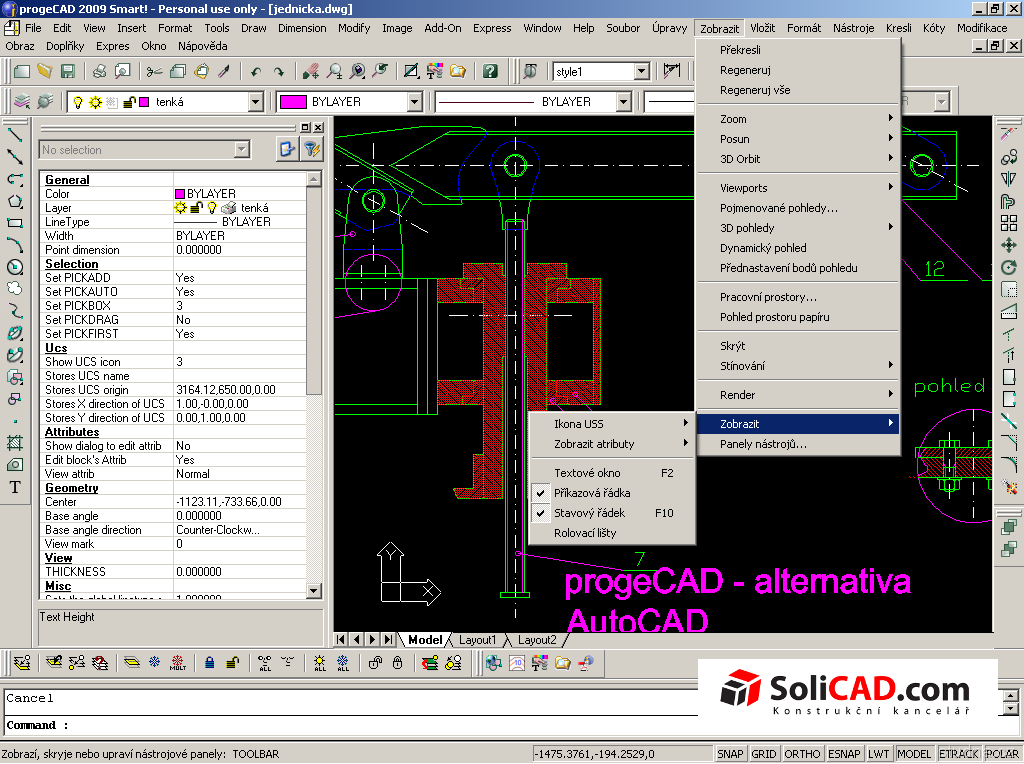The image size is (1024, 764).
Task: Click the Print icon in toolbar
Action: [x=99, y=71]
